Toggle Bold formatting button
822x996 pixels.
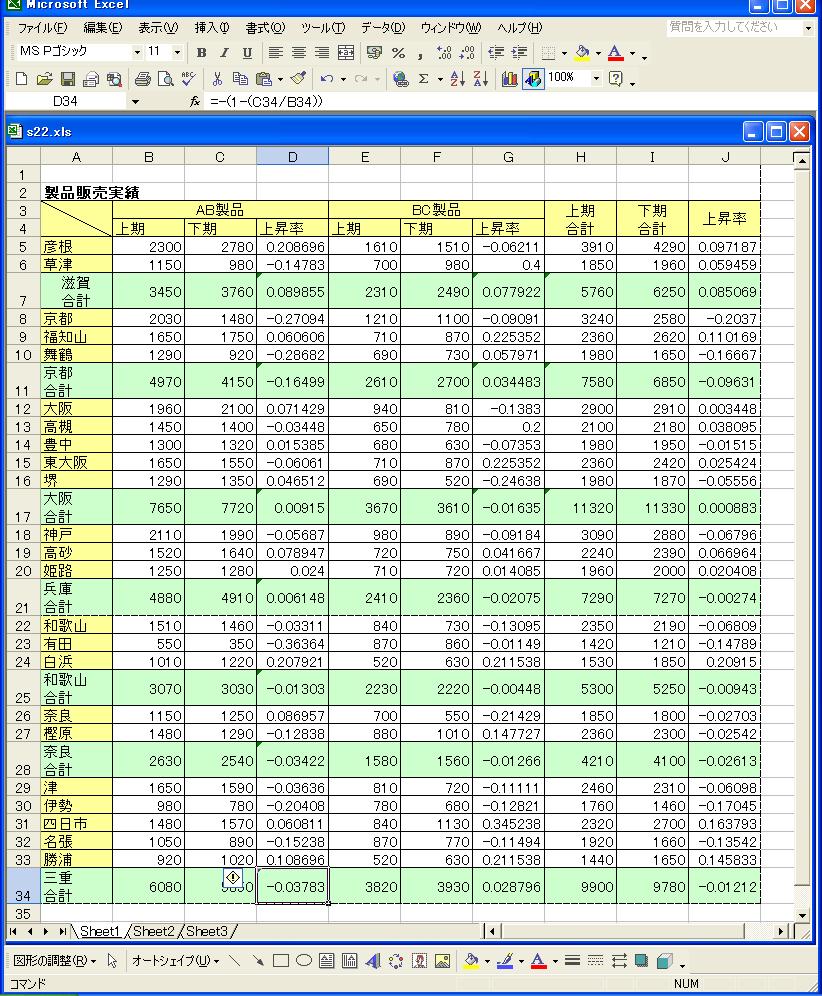coord(201,53)
